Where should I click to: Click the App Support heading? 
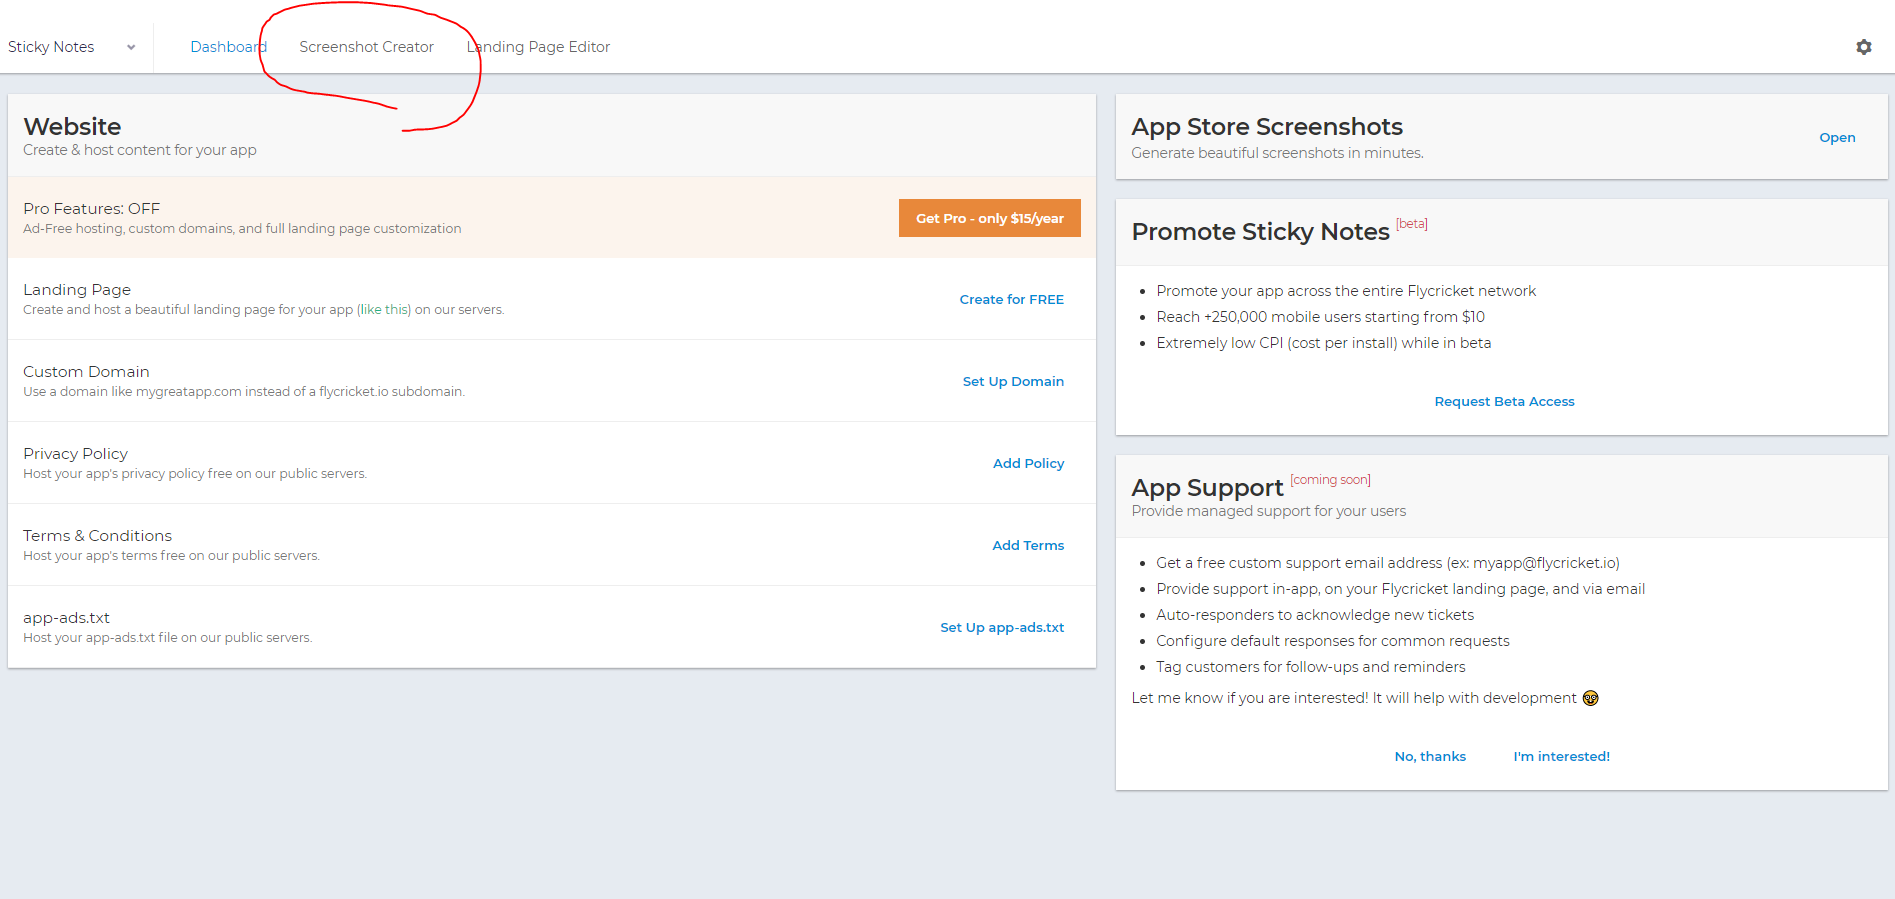point(1207,487)
